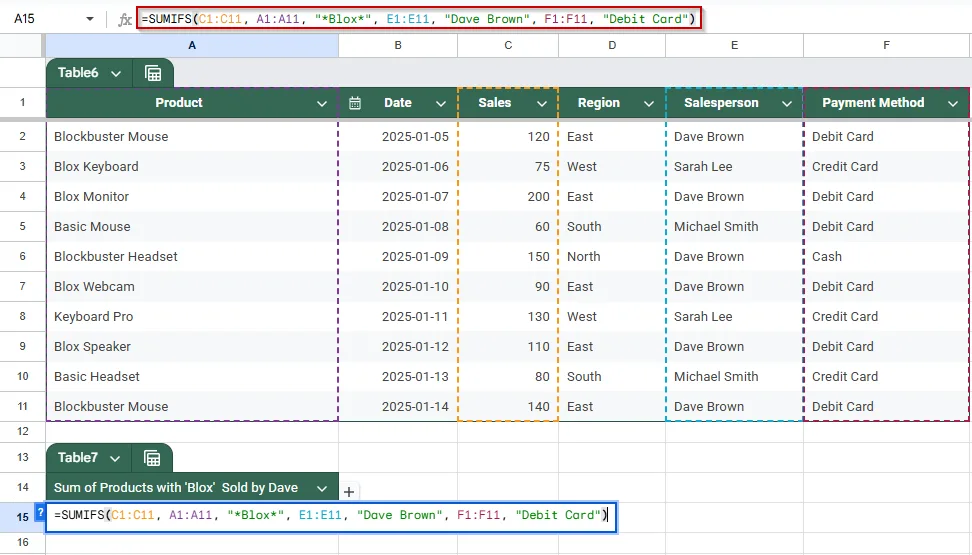Select the Basic Headset cell
Screen dimensions: 972x555
(x=192, y=376)
